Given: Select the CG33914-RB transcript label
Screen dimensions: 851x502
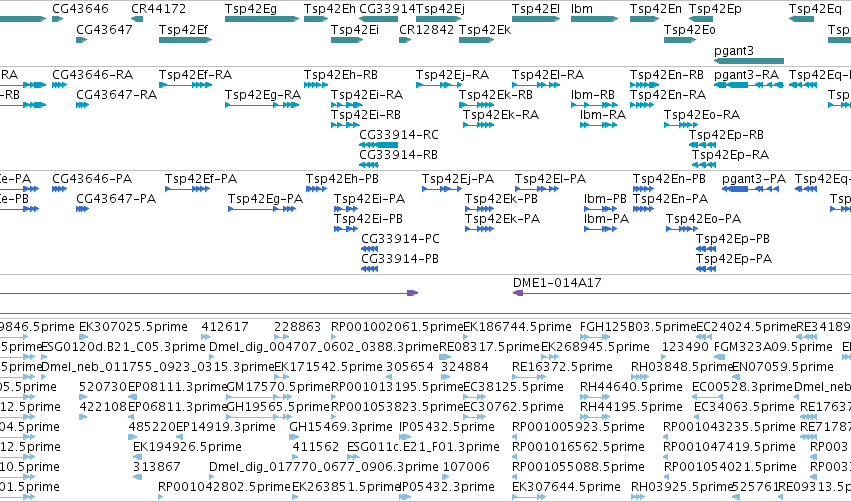Looking at the screenshot, I should coord(398,155).
